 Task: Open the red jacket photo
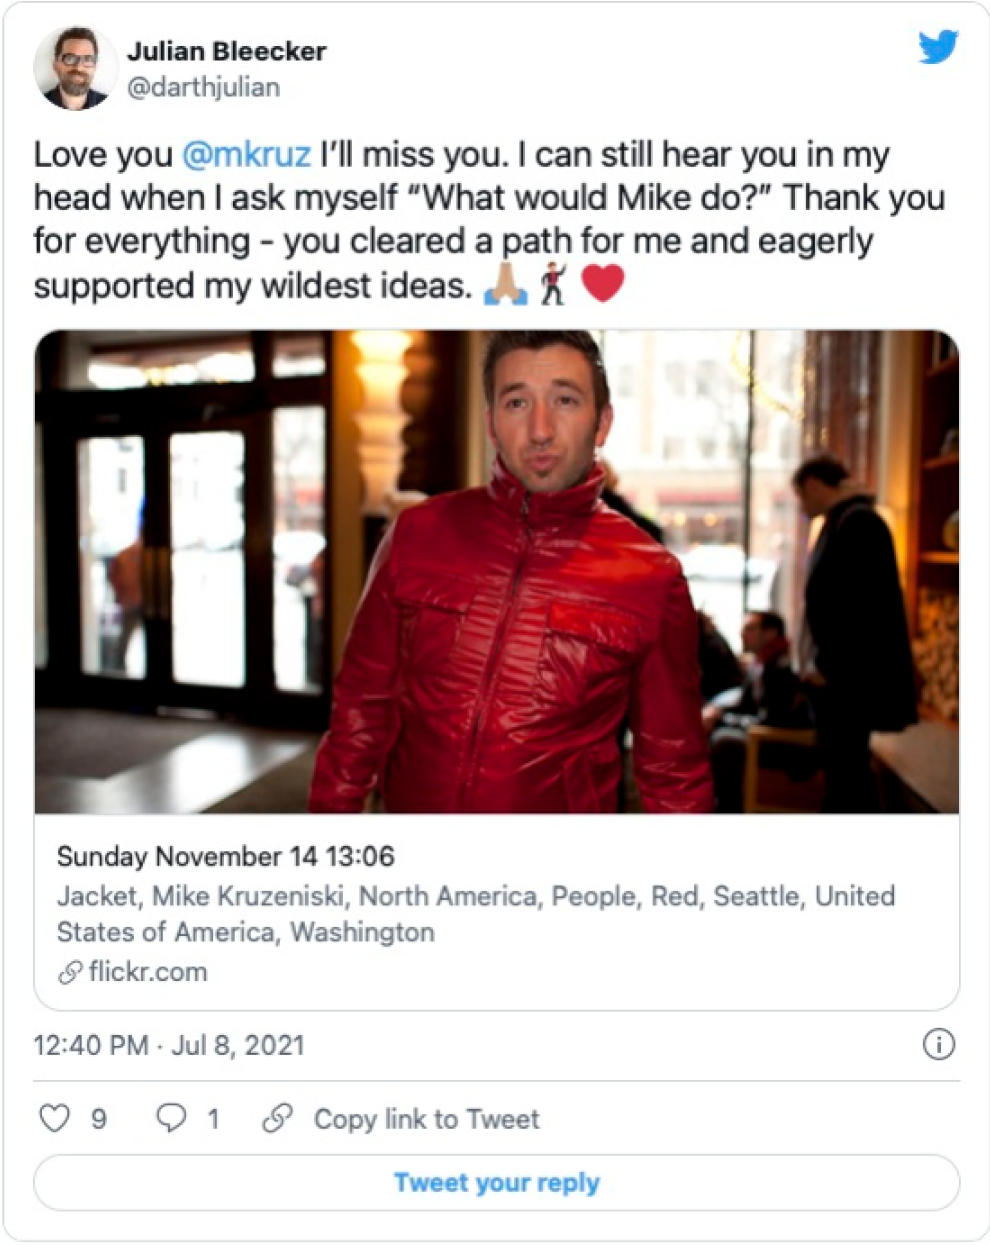pos(497,571)
